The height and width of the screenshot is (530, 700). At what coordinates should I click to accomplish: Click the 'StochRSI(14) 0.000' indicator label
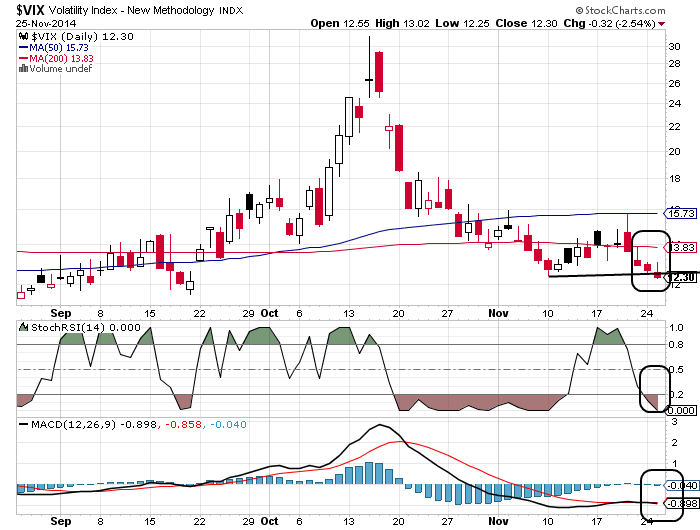[x=86, y=327]
